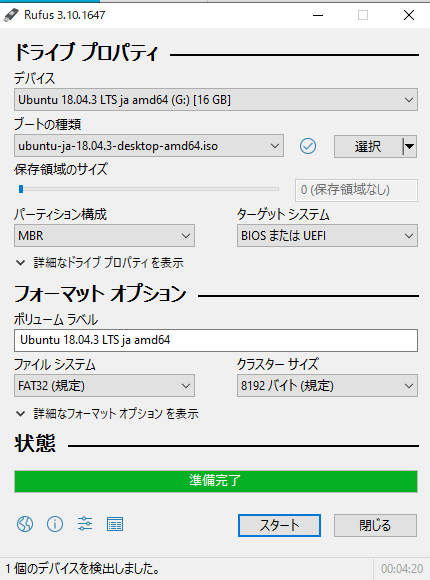This screenshot has width=430, height=580.
Task: Open the デバイス drive dropdown
Action: [216, 100]
